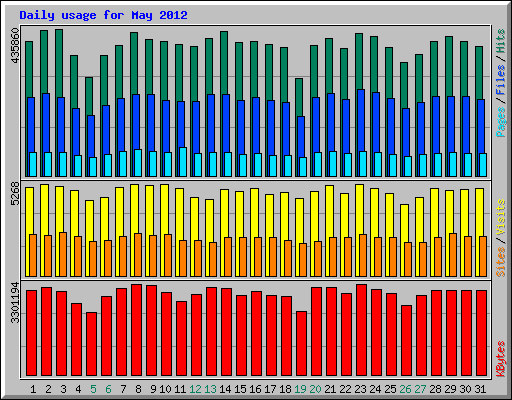Click the 5268 axis value
This screenshot has width=512, height=400.
click(15, 193)
